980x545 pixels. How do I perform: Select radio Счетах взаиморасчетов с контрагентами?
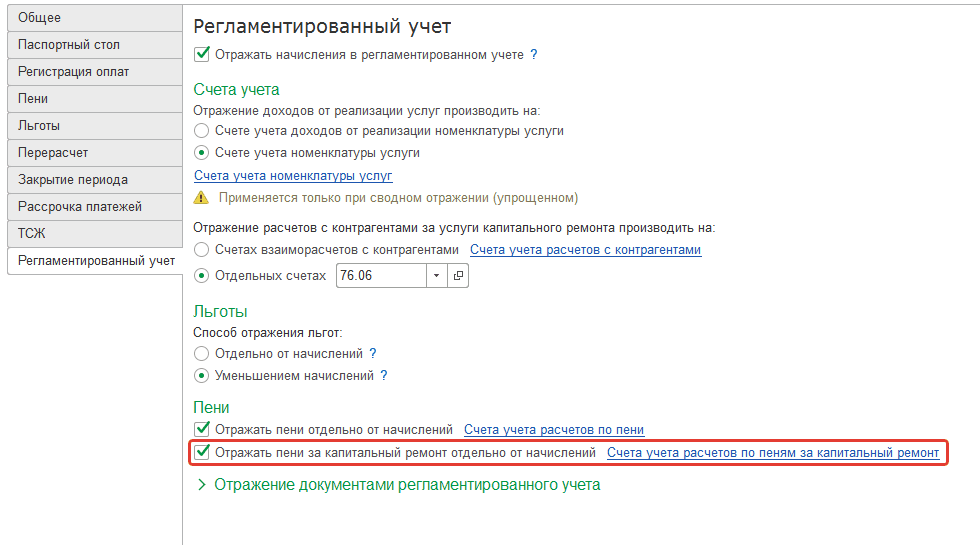[x=201, y=249]
